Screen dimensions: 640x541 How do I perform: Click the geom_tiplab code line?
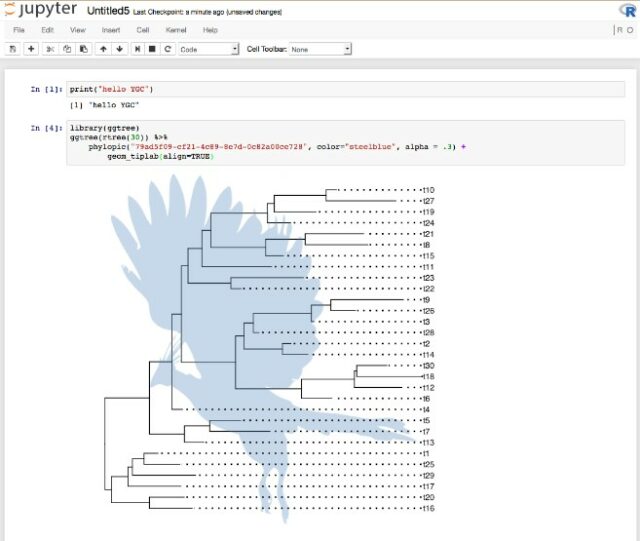(160, 156)
